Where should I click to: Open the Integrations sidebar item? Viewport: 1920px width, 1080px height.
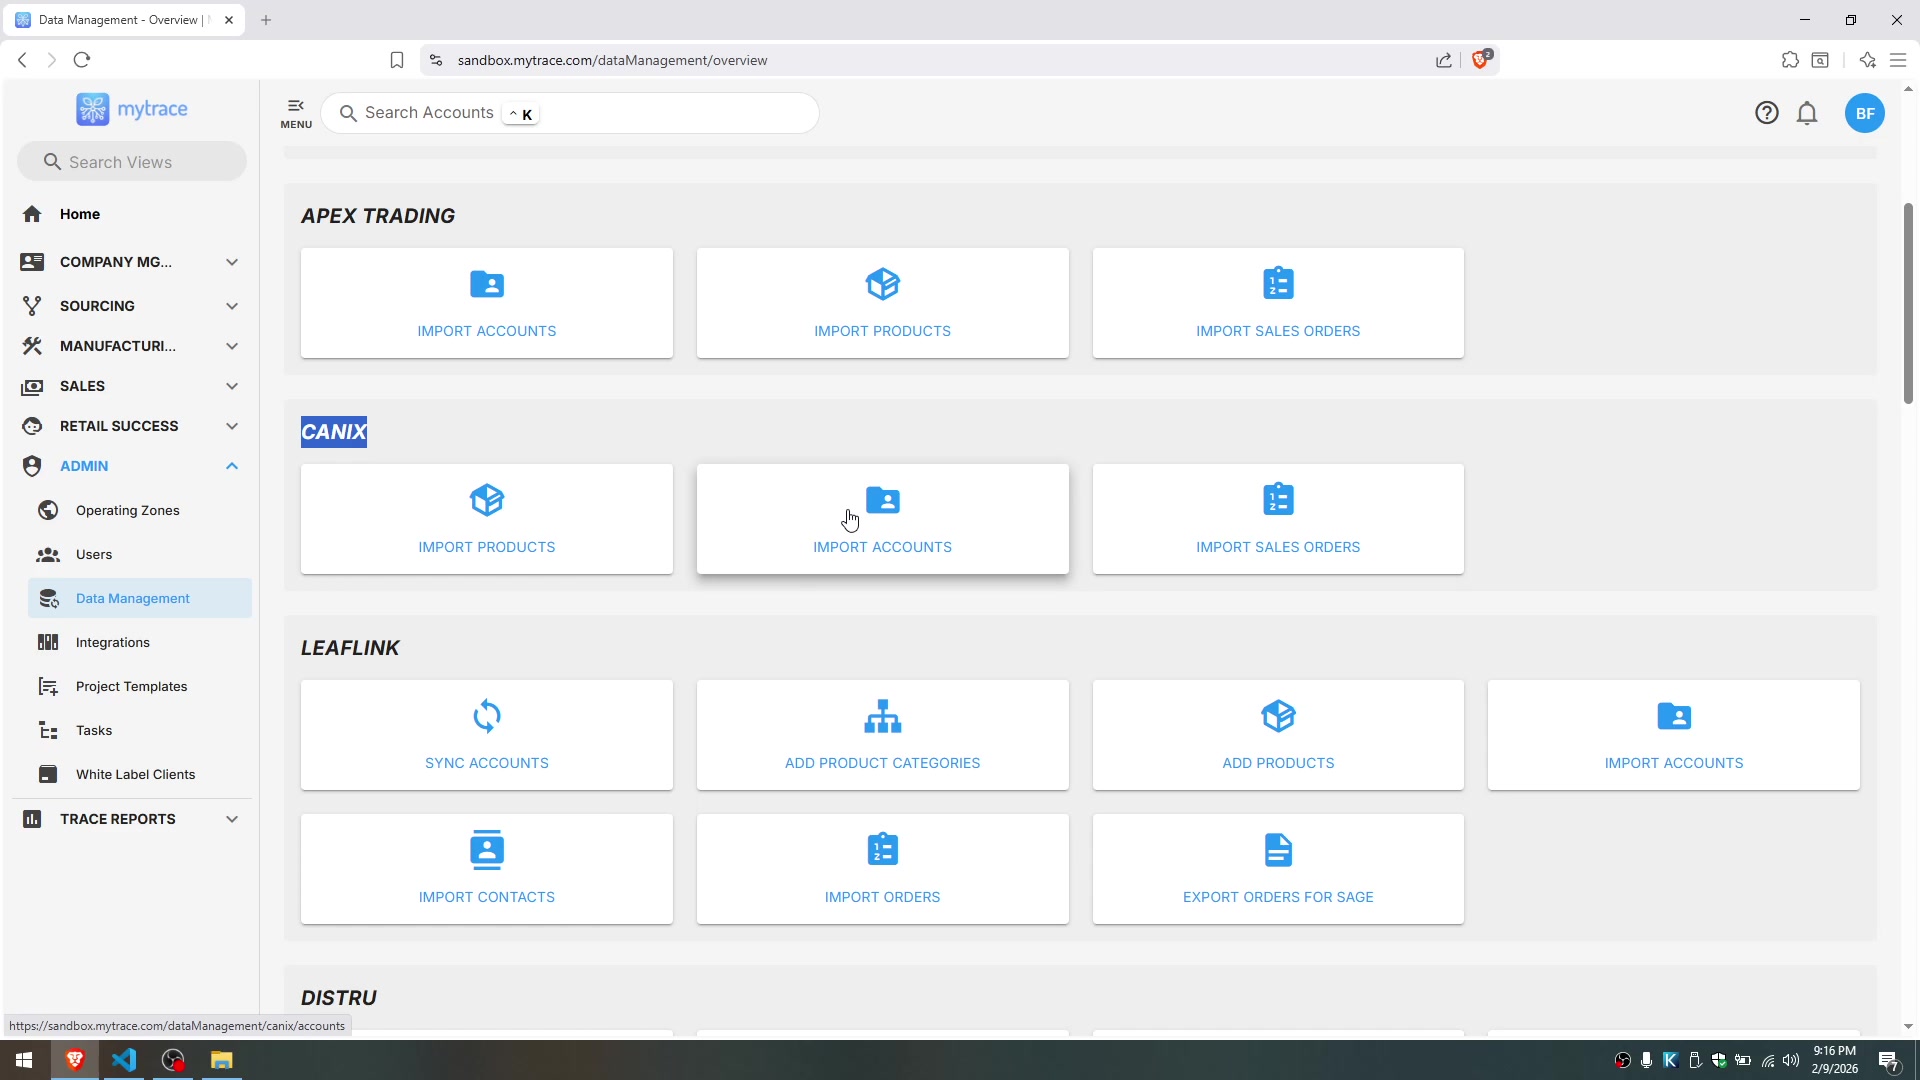[112, 642]
